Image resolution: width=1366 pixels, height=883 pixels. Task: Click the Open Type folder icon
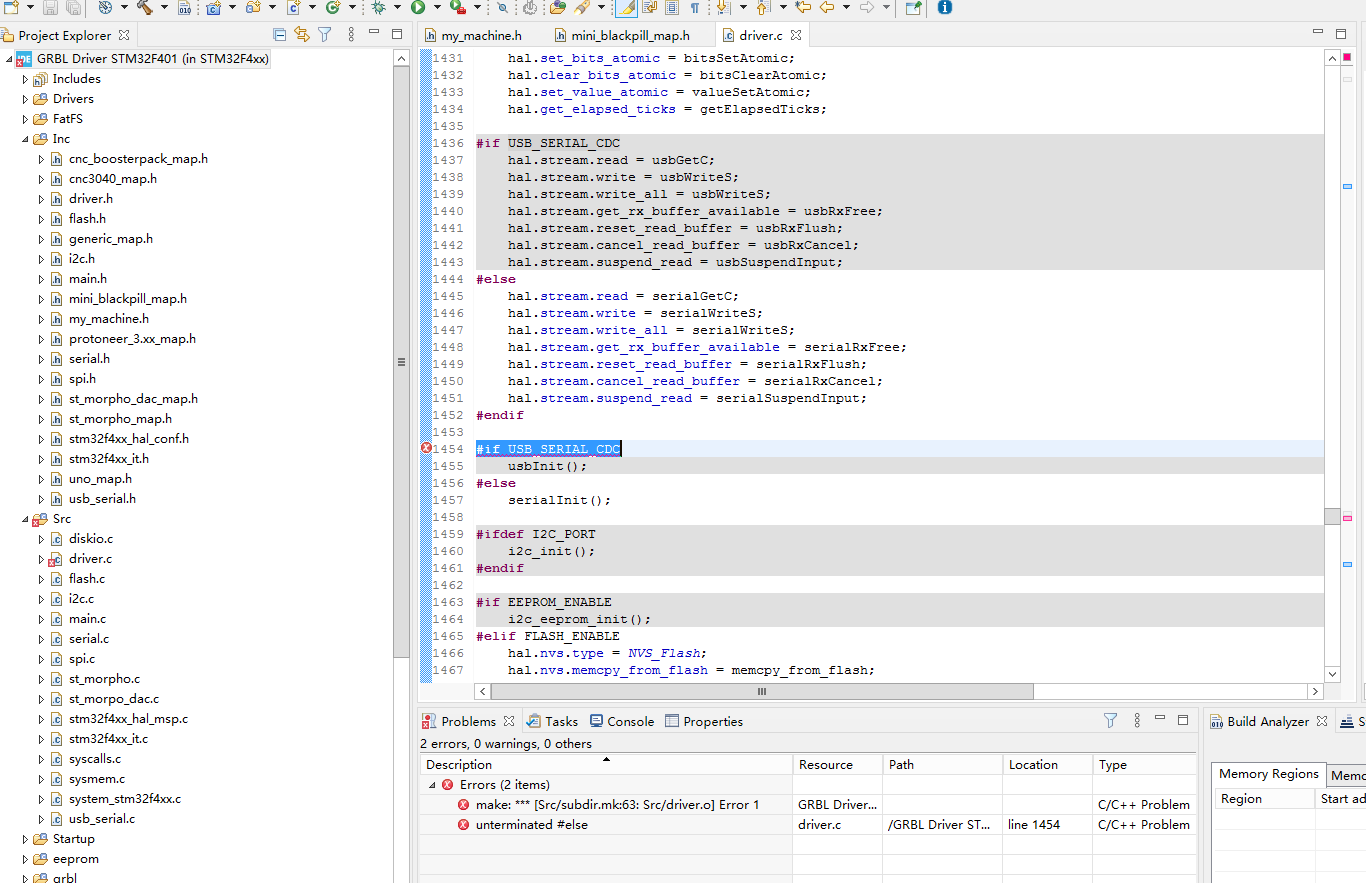557,8
